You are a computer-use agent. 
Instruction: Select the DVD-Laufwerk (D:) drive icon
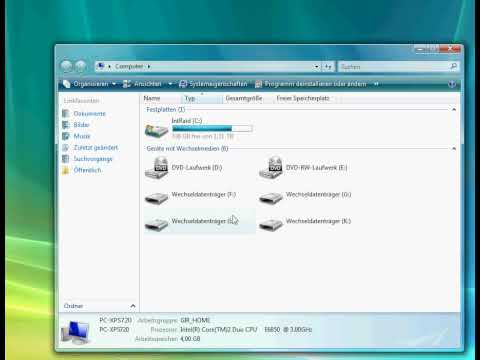point(156,168)
